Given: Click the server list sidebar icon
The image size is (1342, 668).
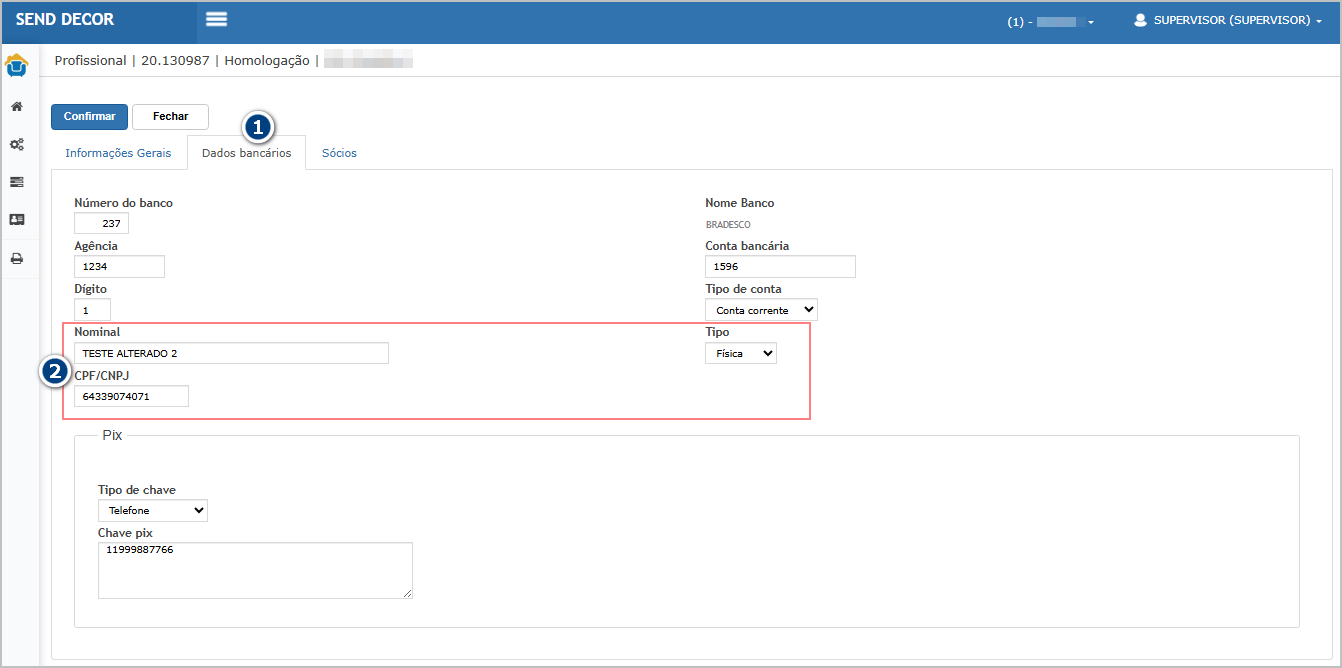Looking at the screenshot, I should pyautogui.click(x=17, y=182).
